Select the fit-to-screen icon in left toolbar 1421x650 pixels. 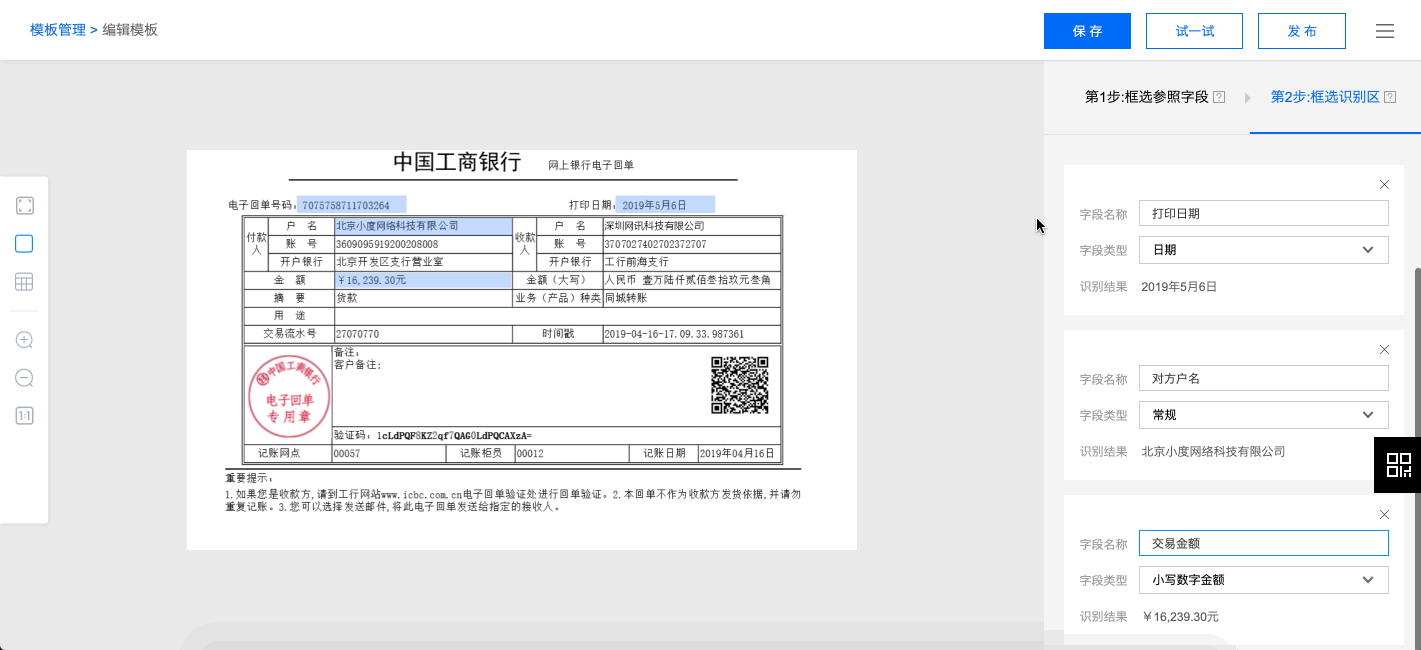click(x=25, y=206)
